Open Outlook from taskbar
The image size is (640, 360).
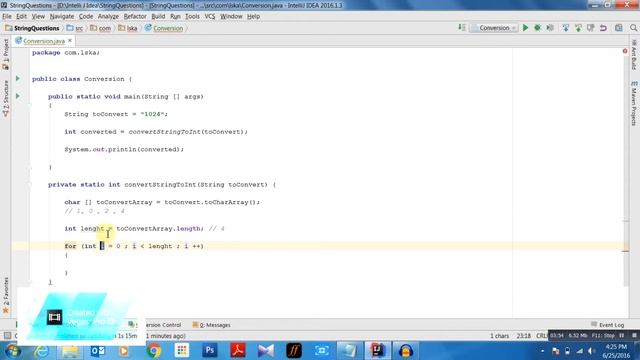98,351
